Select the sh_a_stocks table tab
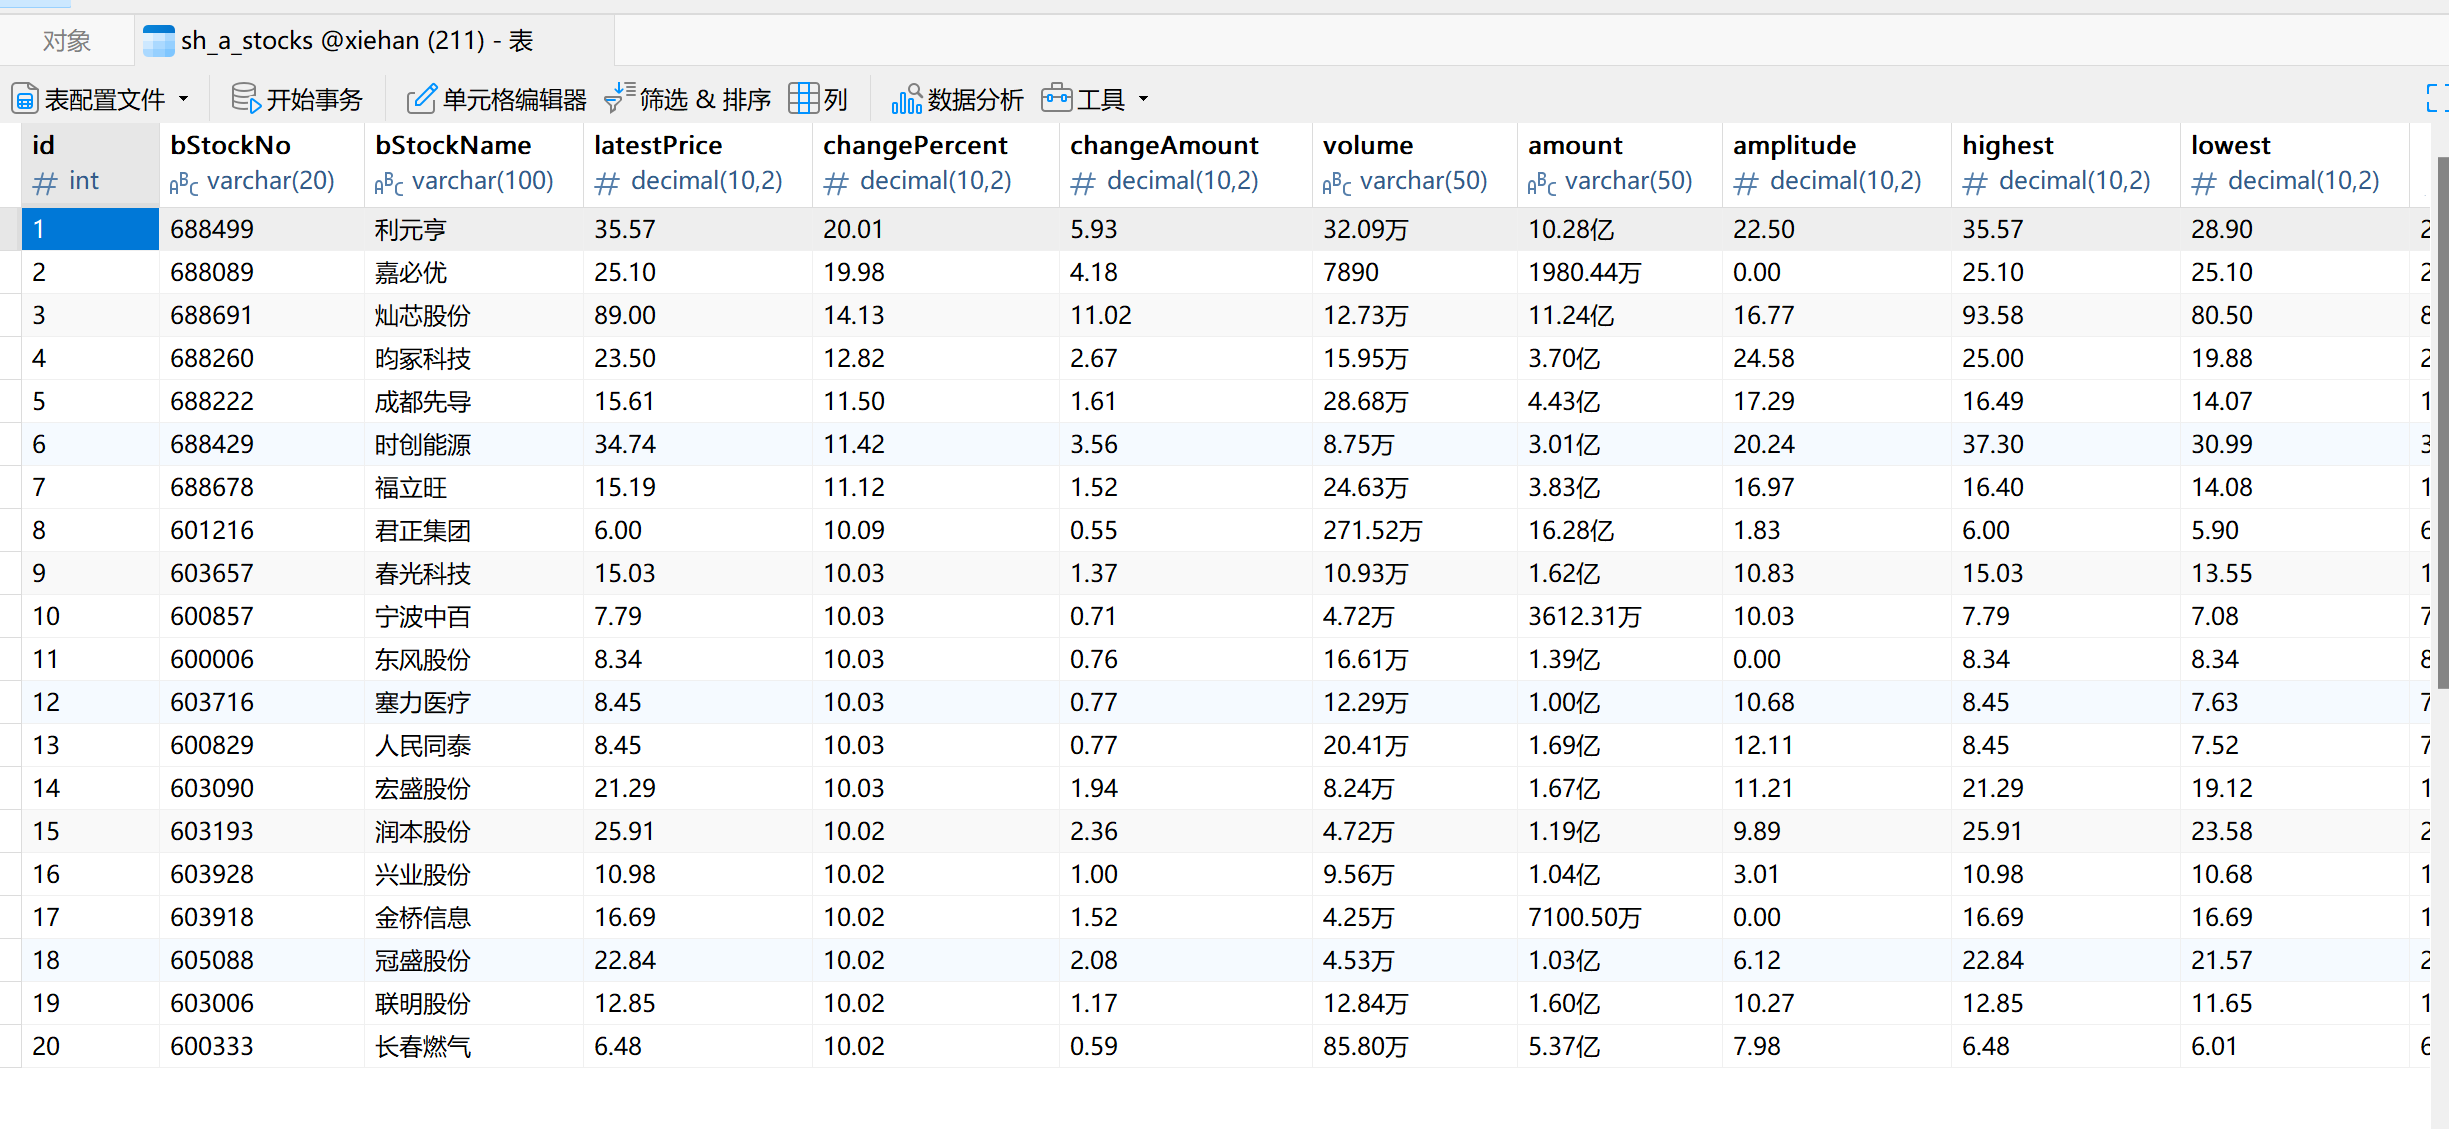2449x1129 pixels. (374, 41)
